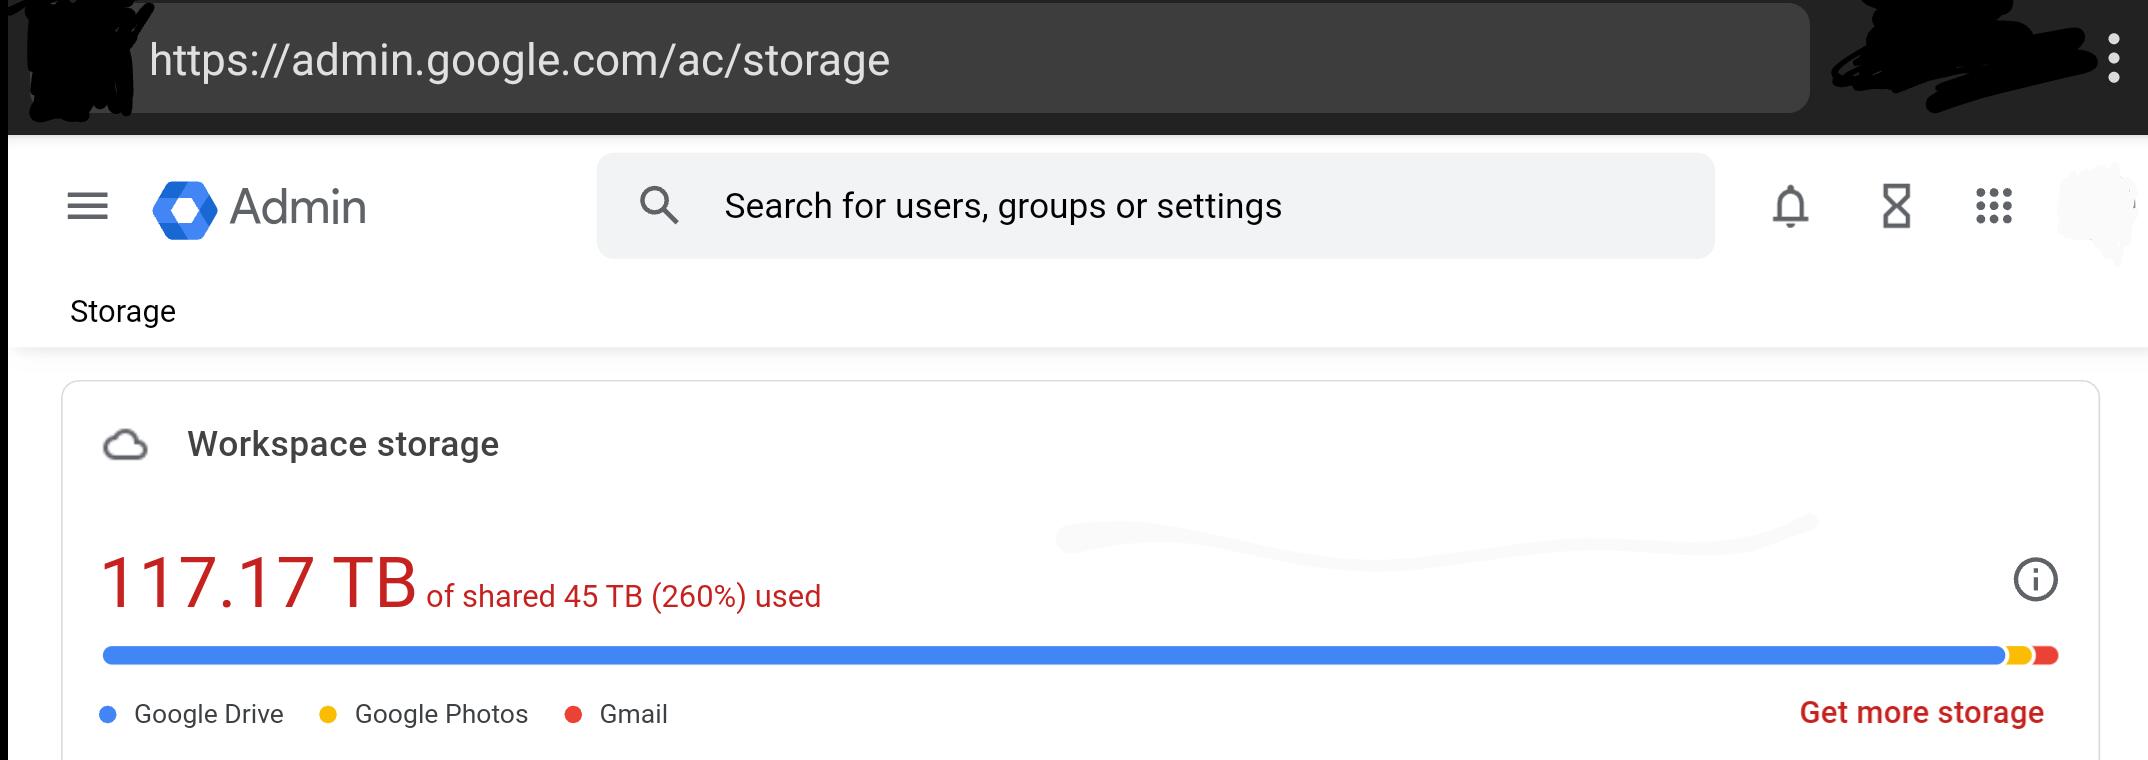The height and width of the screenshot is (760, 2148).
Task: Click the Workspace storage cloud icon
Action: (125, 445)
